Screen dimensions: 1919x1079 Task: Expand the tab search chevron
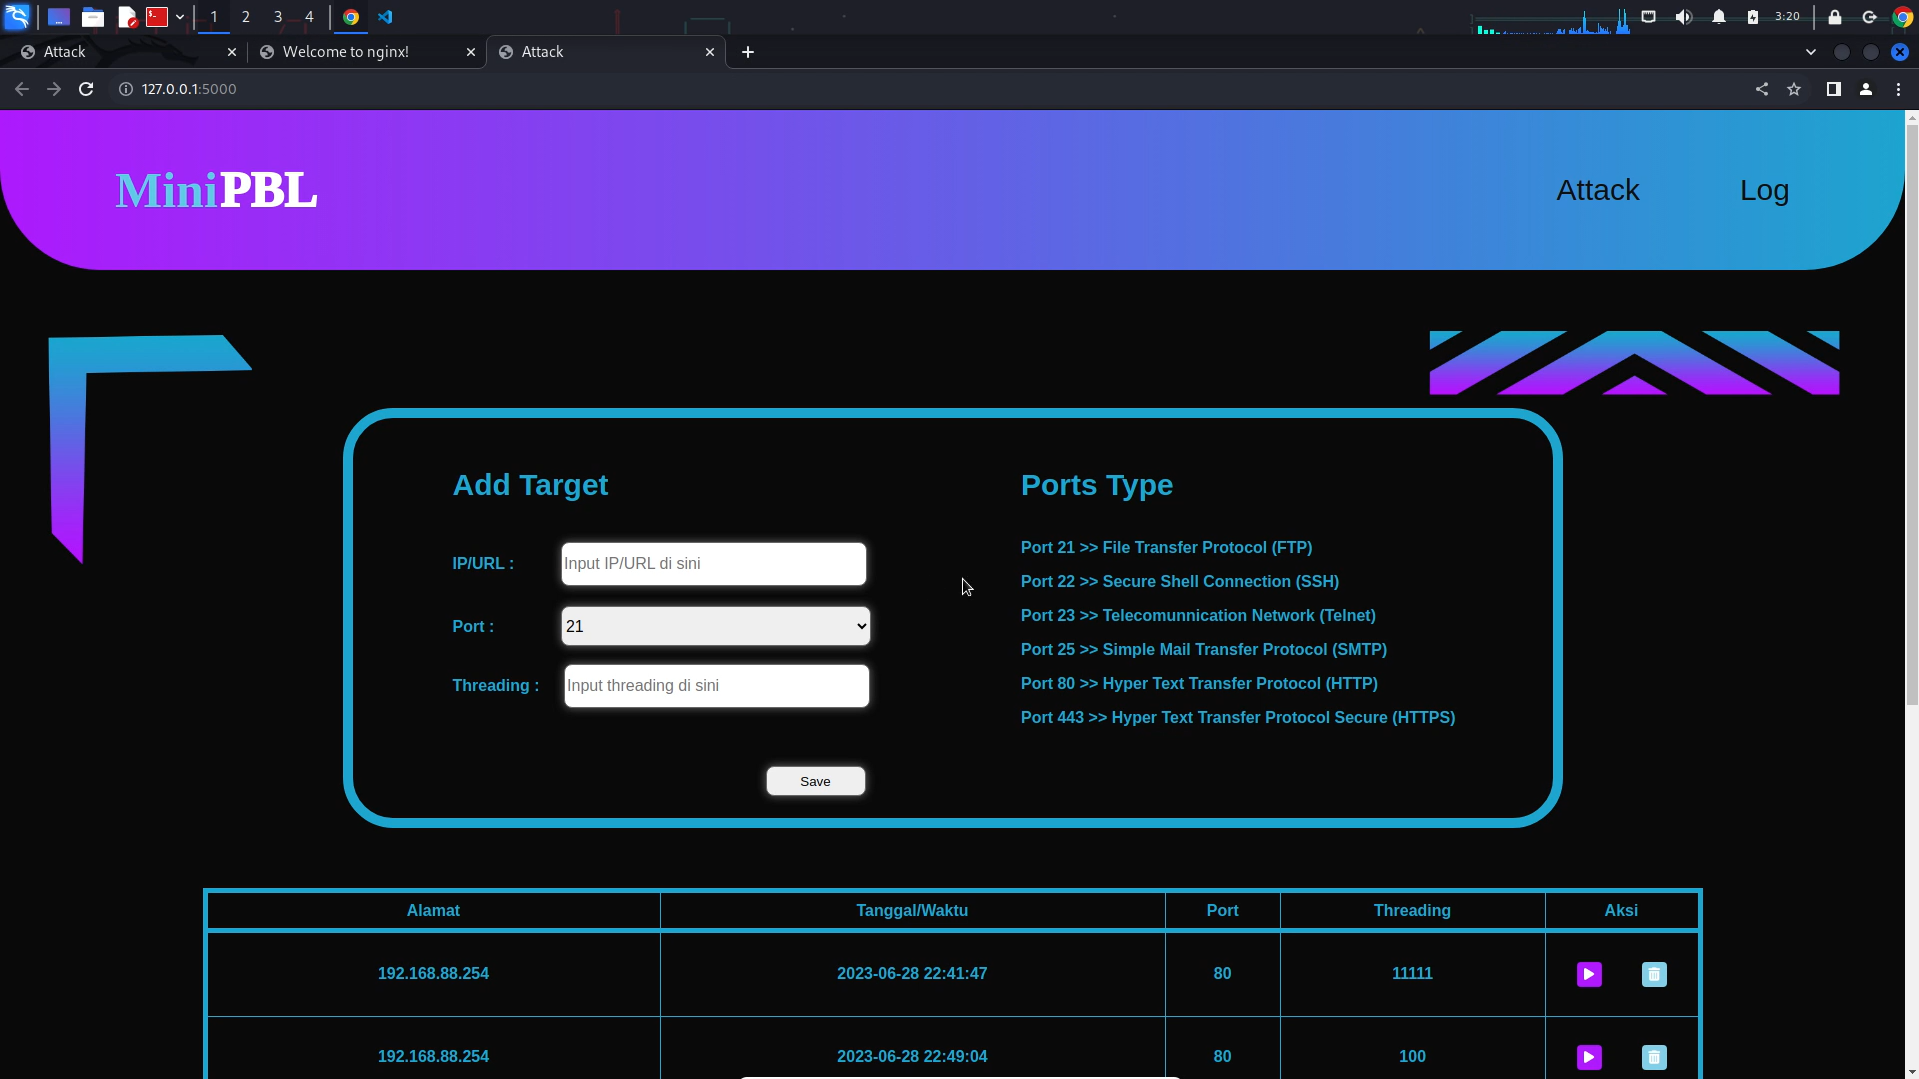1811,52
